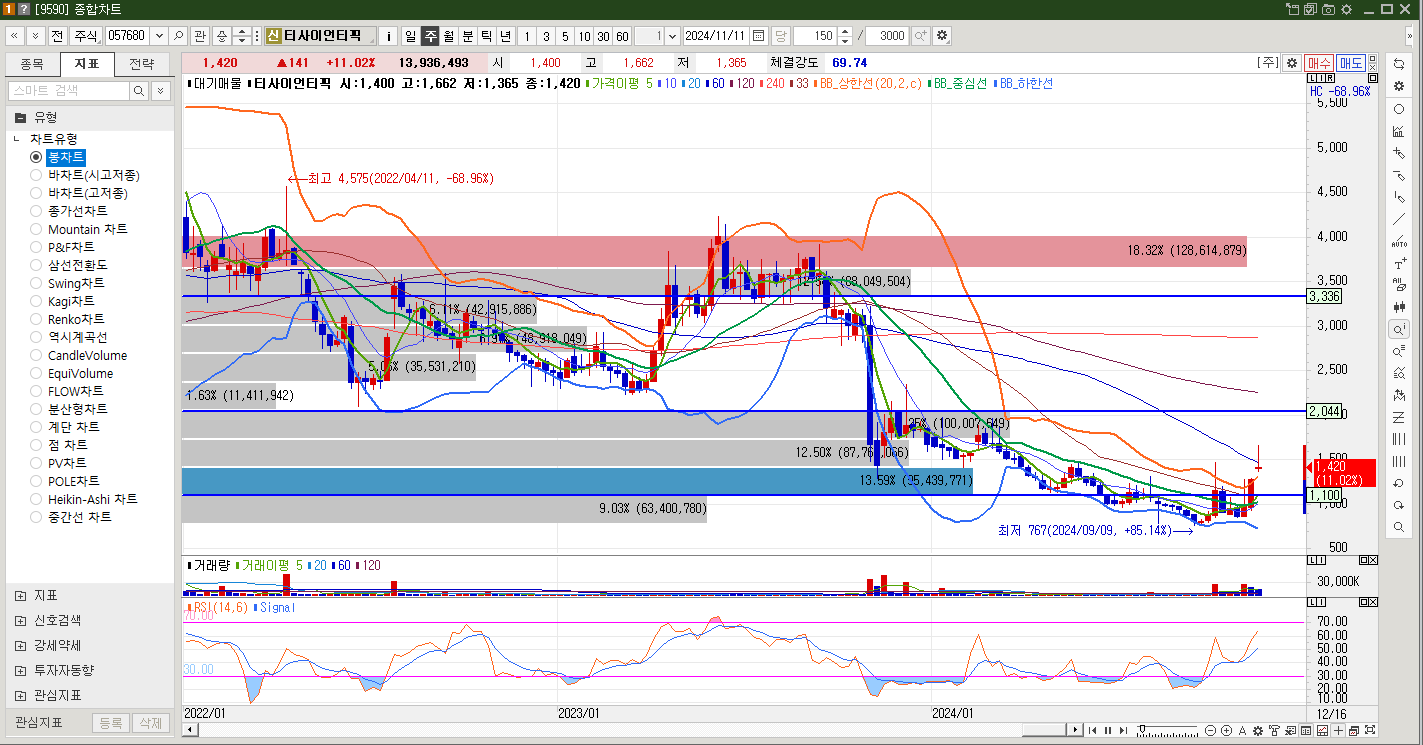The width and height of the screenshot is (1423, 745).
Task: Open settings gear next to [주] label
Action: 1292,62
